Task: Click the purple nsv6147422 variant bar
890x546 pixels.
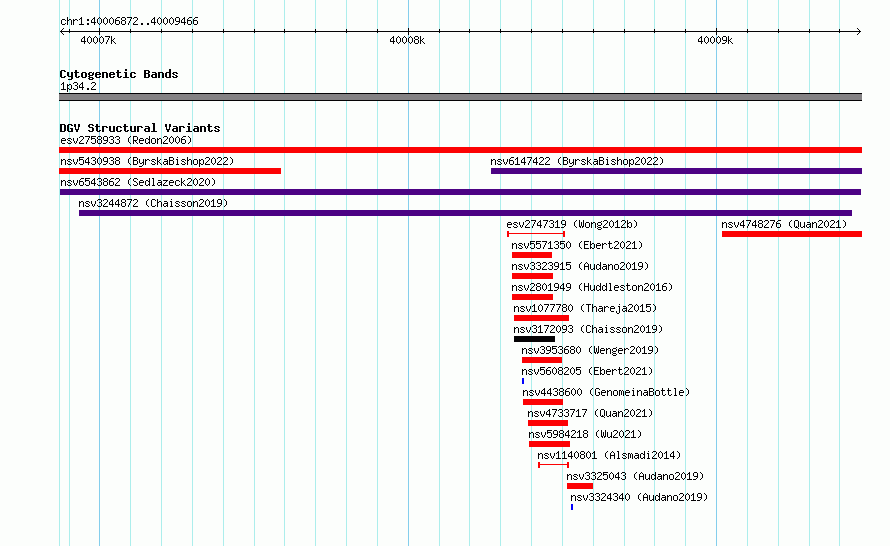Action: (x=677, y=171)
